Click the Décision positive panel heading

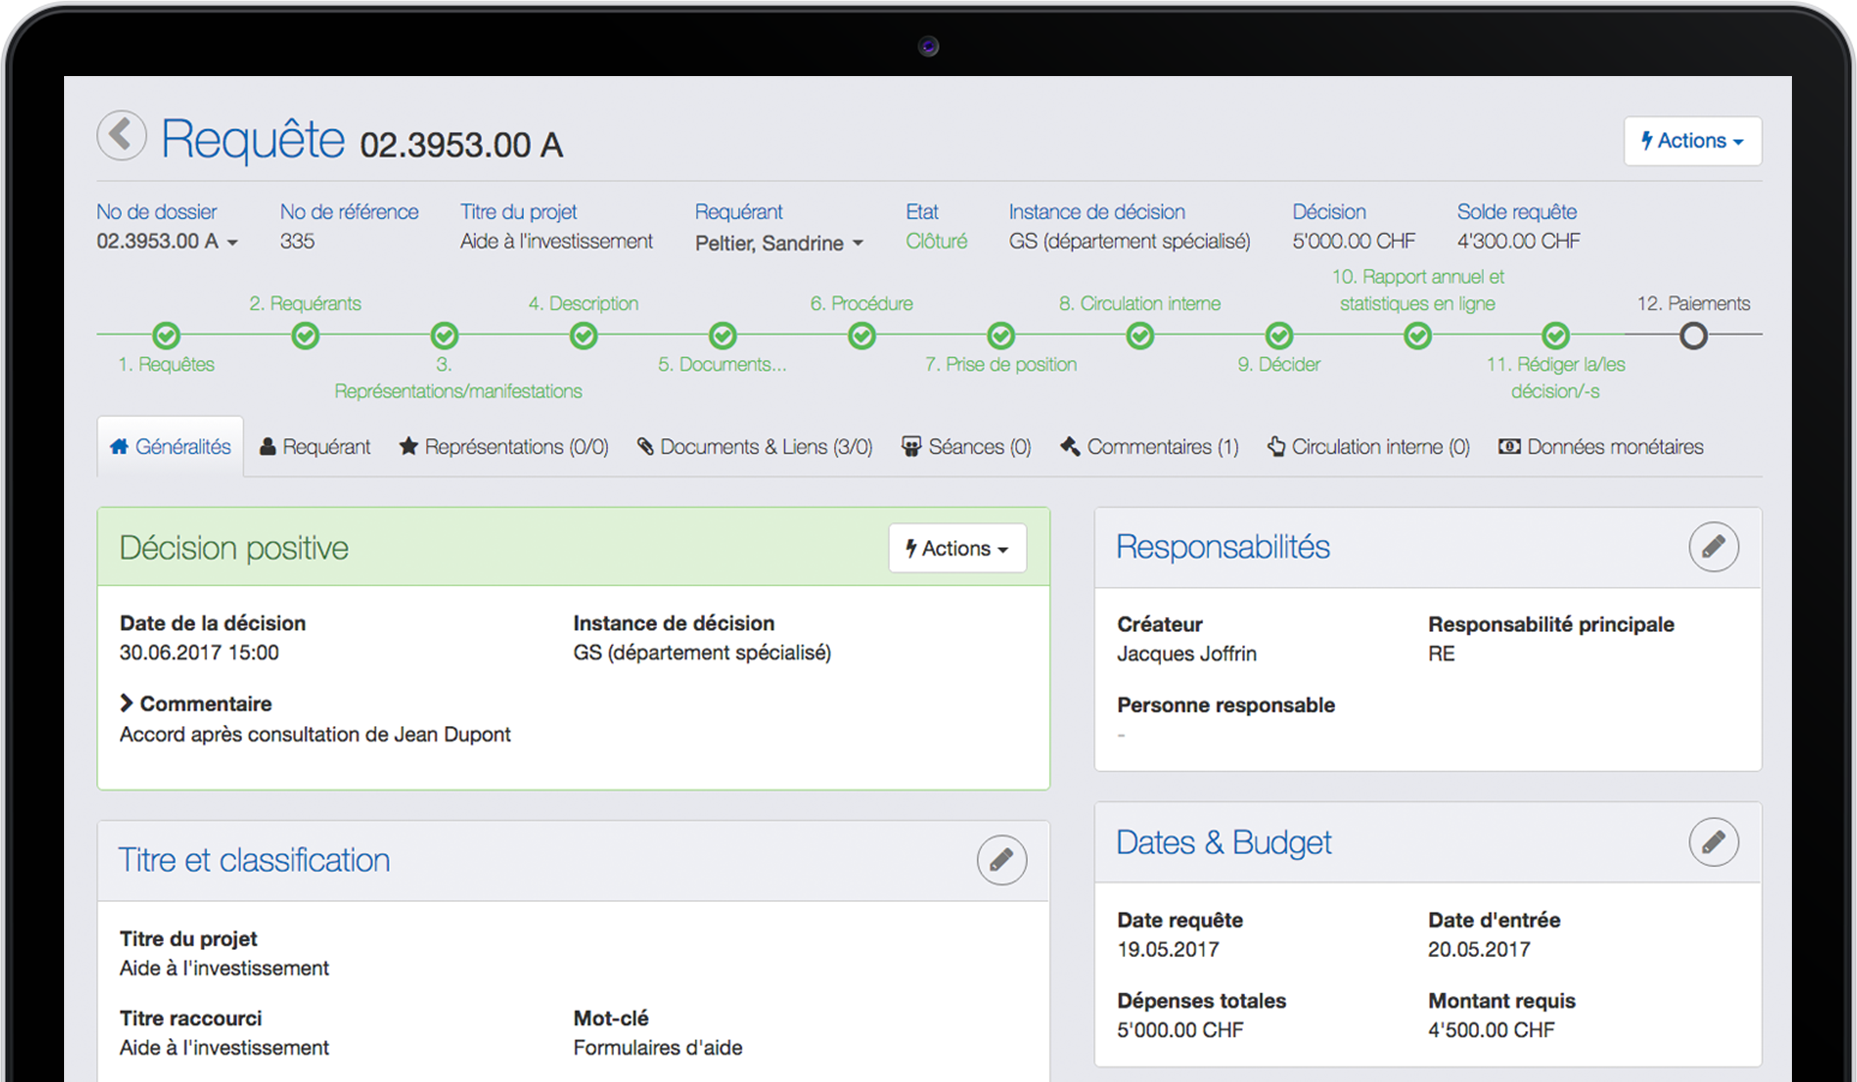[x=233, y=548]
